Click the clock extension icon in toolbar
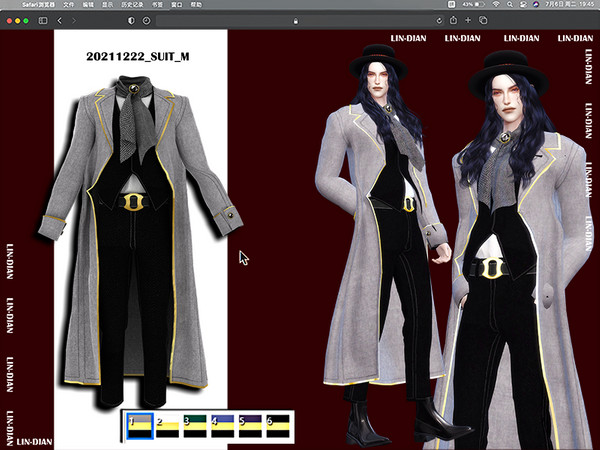The height and width of the screenshot is (450, 600). click(x=146, y=20)
